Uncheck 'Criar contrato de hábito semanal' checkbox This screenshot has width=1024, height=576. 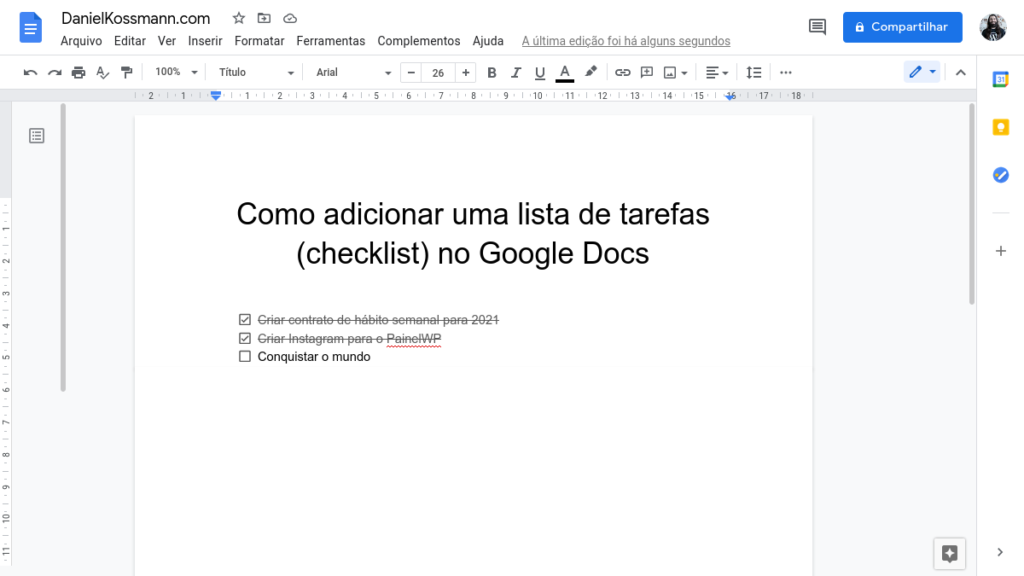245,320
